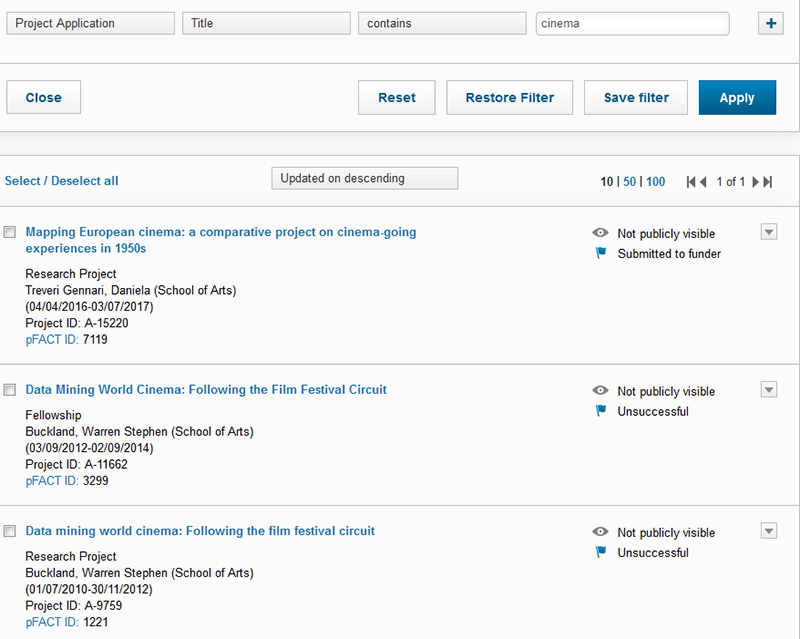Click the eye icon for Mapping European cinema
Image resolution: width=800 pixels, height=639 pixels.
coord(601,233)
